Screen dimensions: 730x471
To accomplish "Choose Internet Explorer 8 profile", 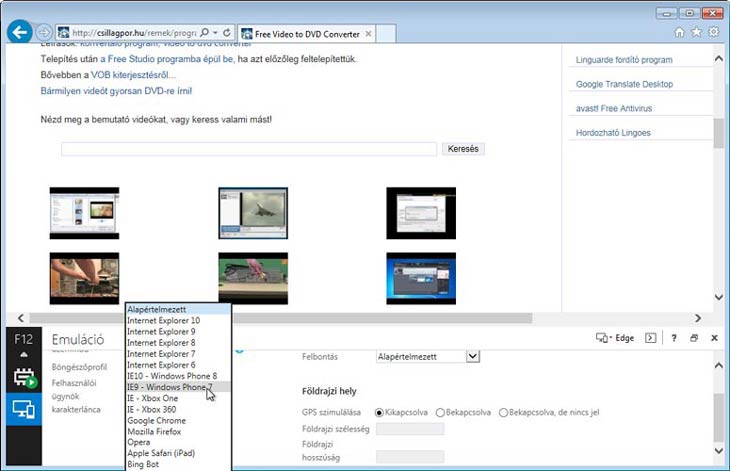I will point(178,343).
